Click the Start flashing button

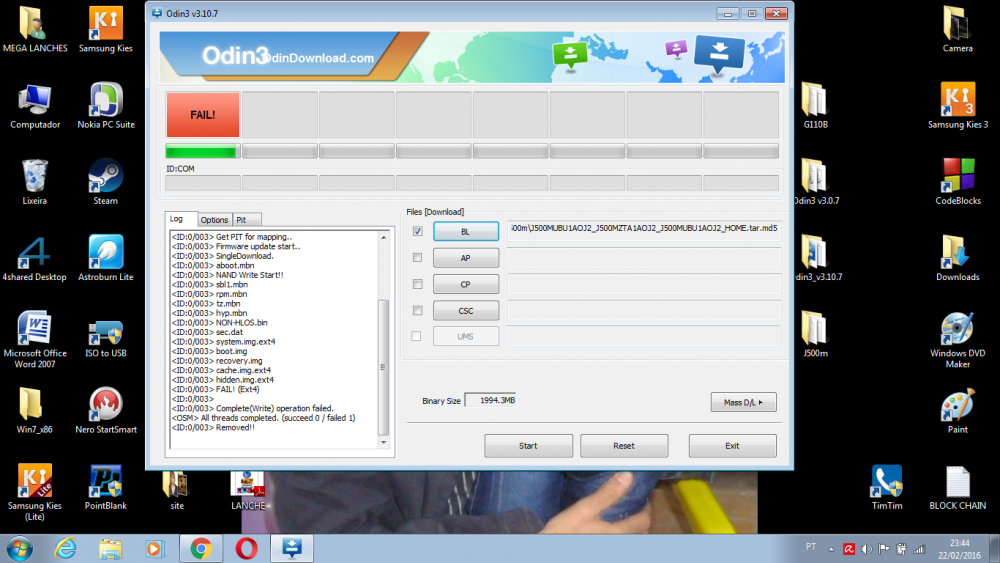click(x=528, y=446)
